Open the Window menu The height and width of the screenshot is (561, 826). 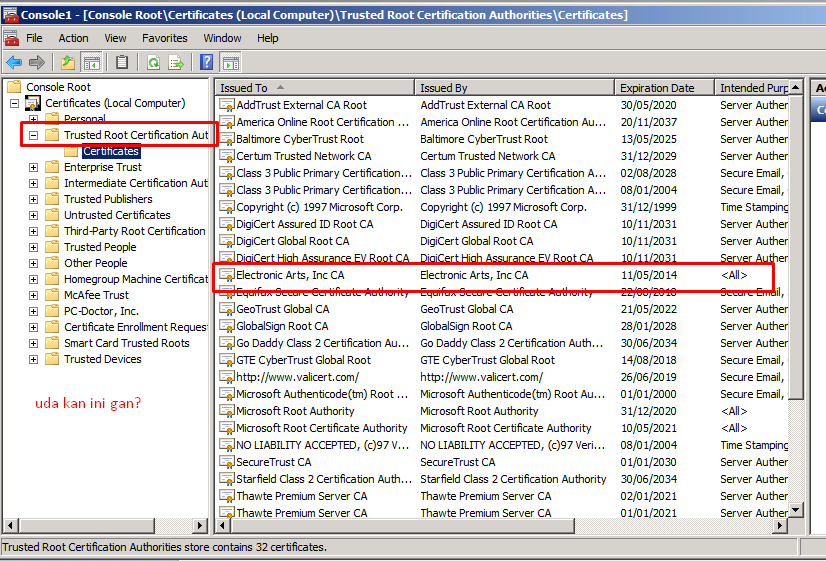pyautogui.click(x=222, y=38)
